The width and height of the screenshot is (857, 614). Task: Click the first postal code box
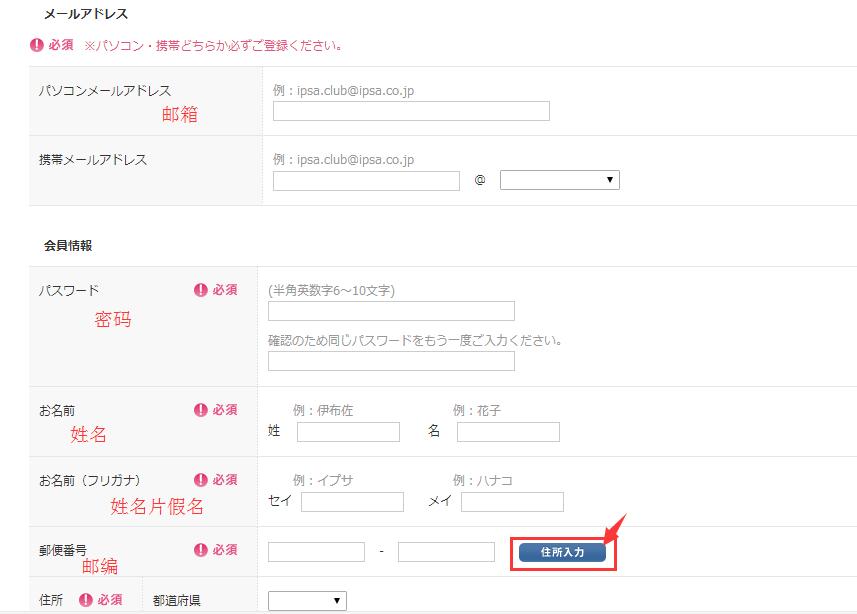(316, 552)
